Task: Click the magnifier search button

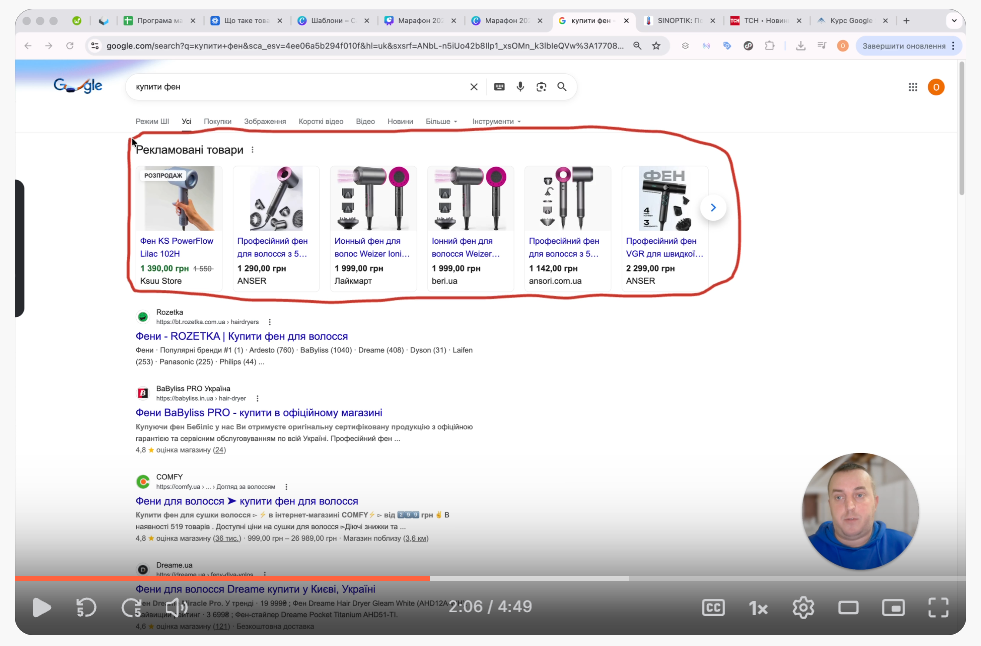Action: 562,87
